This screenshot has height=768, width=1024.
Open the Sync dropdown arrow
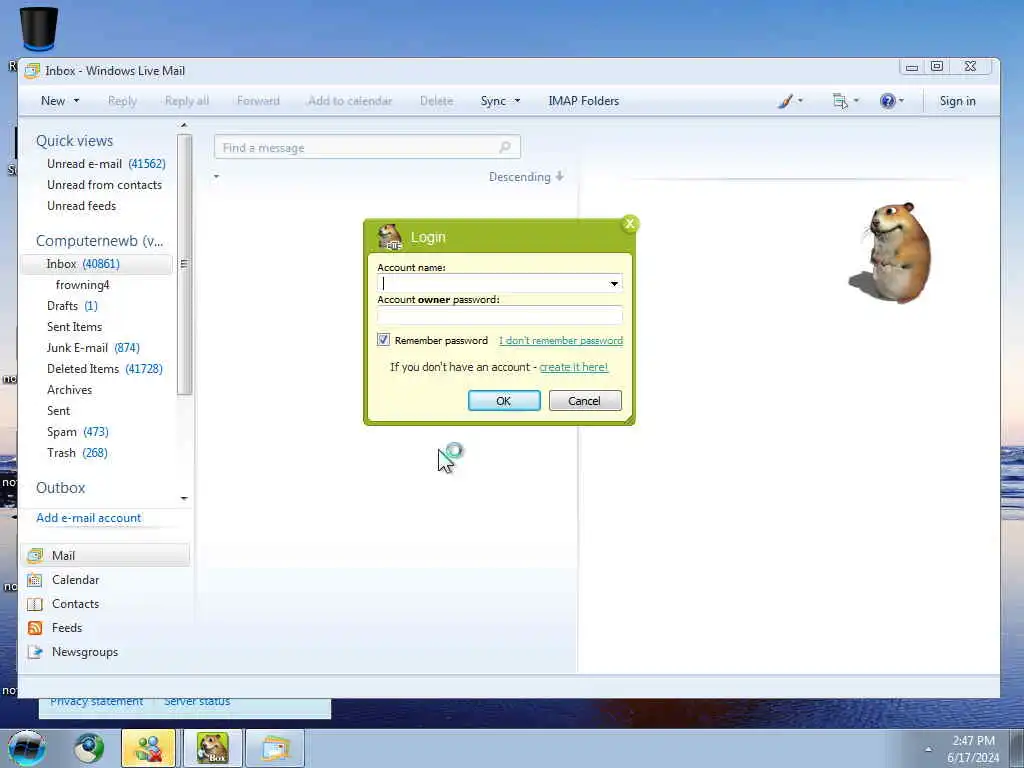517,101
